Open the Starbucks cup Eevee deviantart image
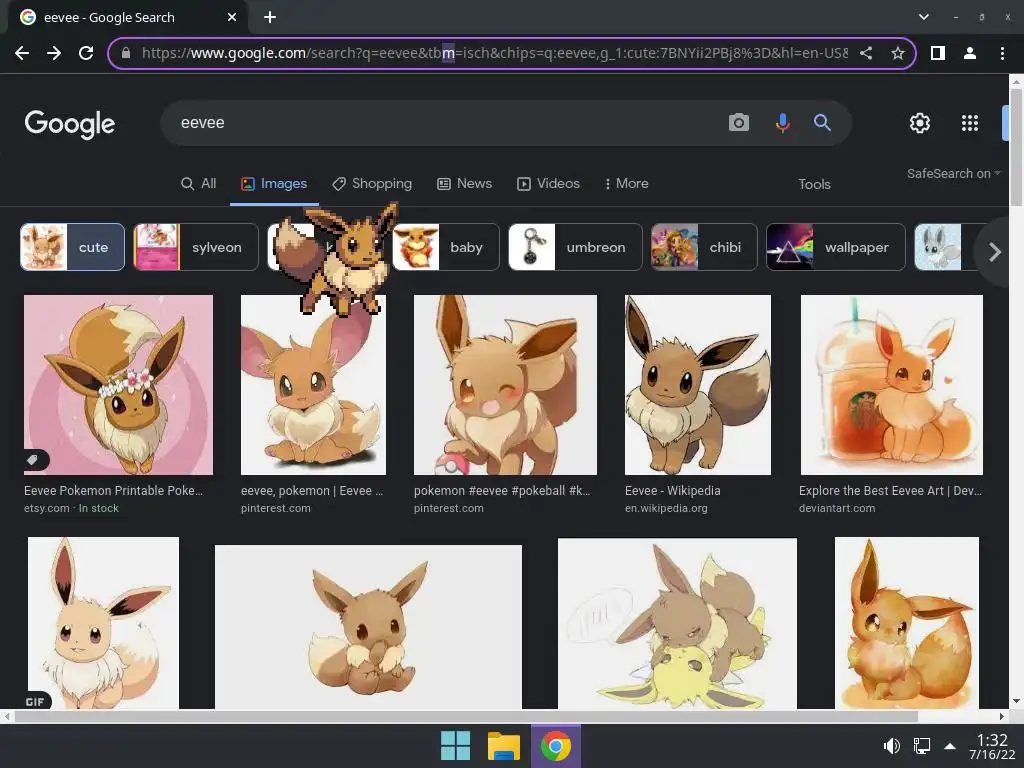This screenshot has height=768, width=1024. [891, 385]
